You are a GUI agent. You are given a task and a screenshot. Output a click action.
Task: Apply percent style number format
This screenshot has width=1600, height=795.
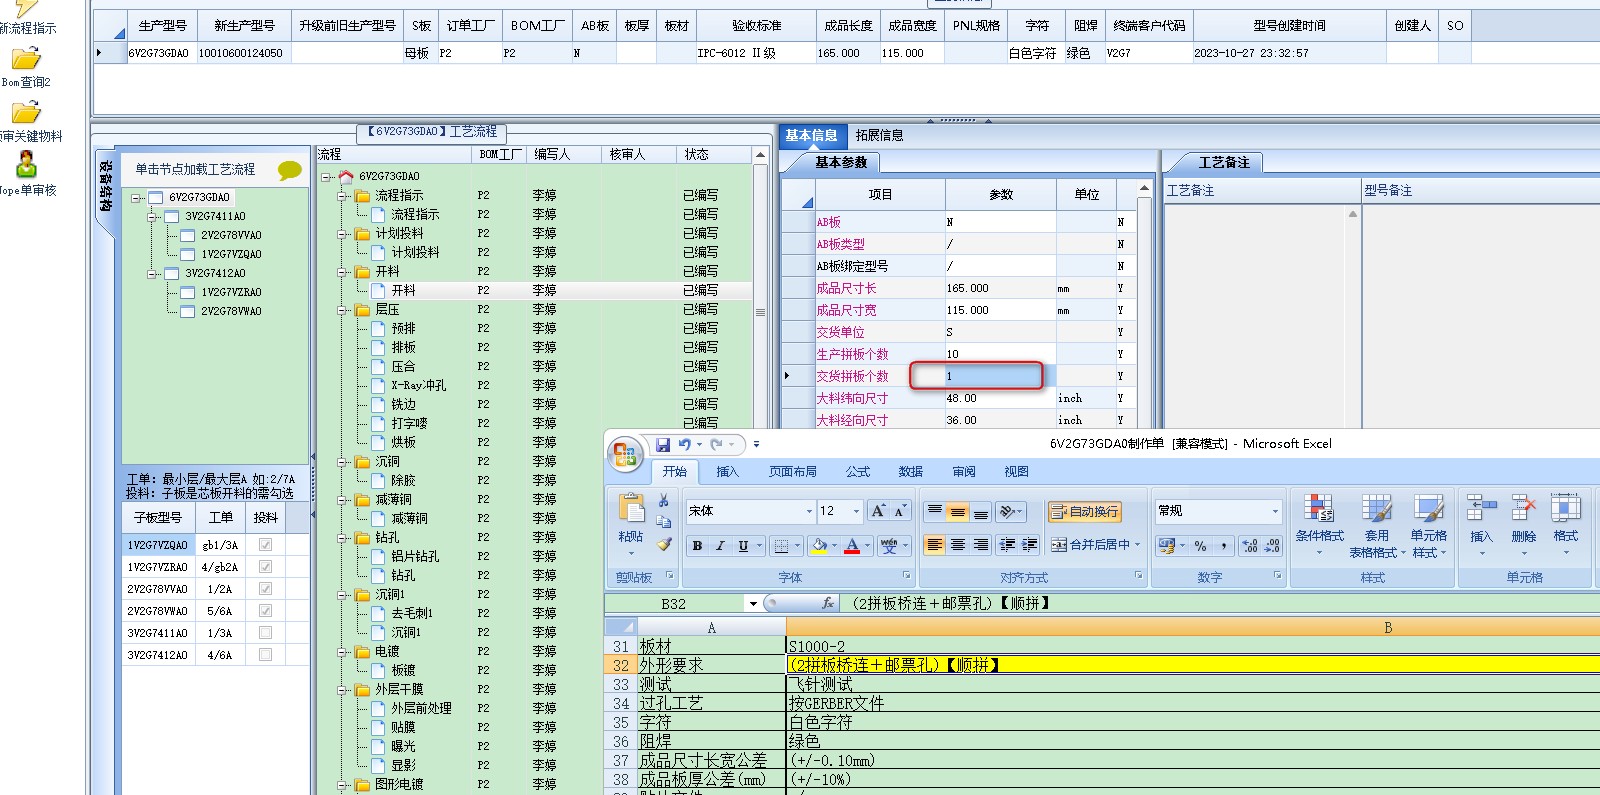click(1200, 546)
